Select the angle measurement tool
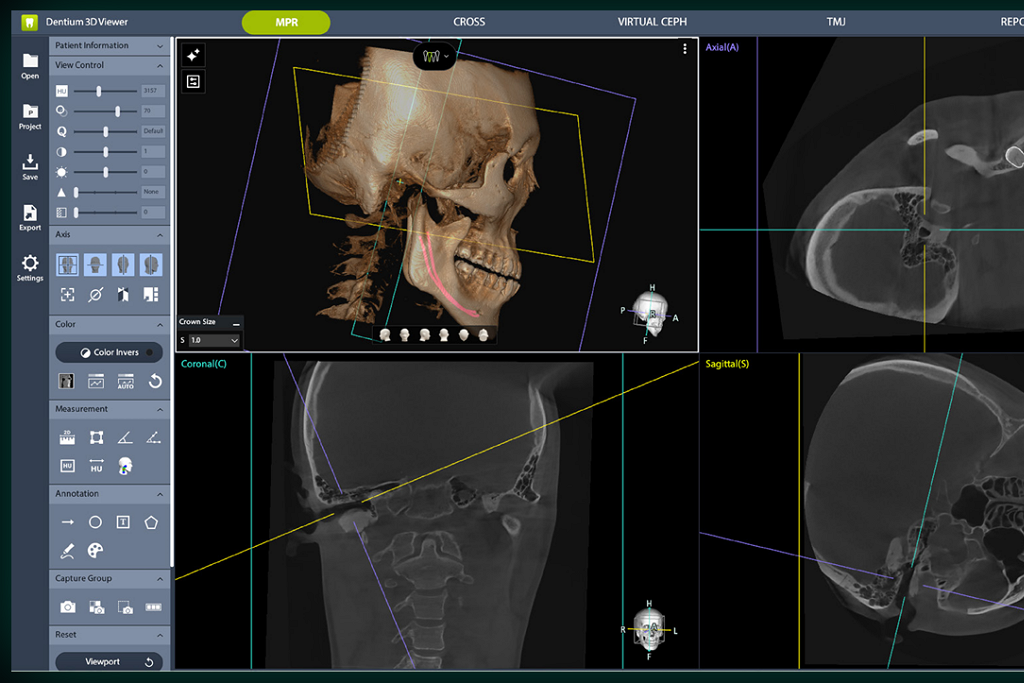1024x683 pixels. click(124, 437)
